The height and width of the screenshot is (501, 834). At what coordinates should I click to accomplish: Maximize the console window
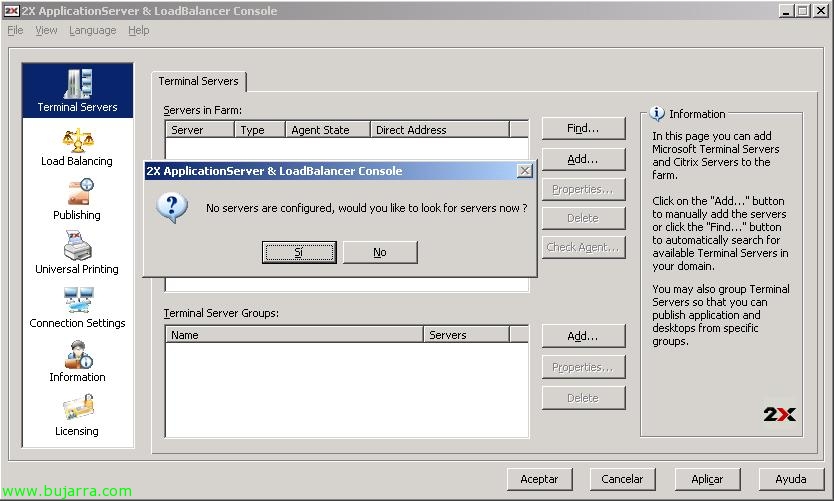(x=803, y=11)
